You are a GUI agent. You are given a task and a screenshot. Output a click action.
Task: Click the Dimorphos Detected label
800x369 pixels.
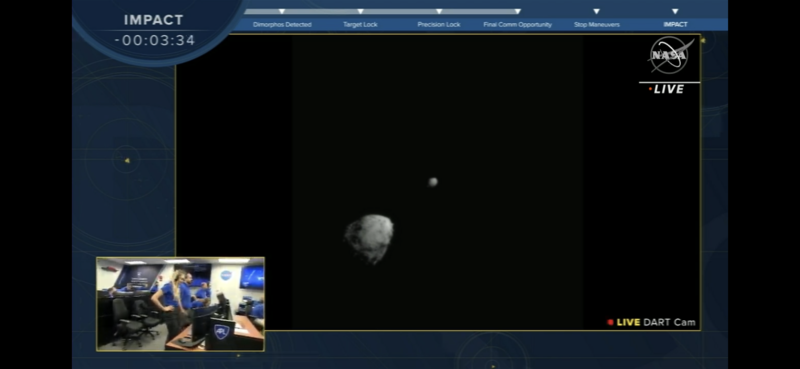tap(282, 24)
